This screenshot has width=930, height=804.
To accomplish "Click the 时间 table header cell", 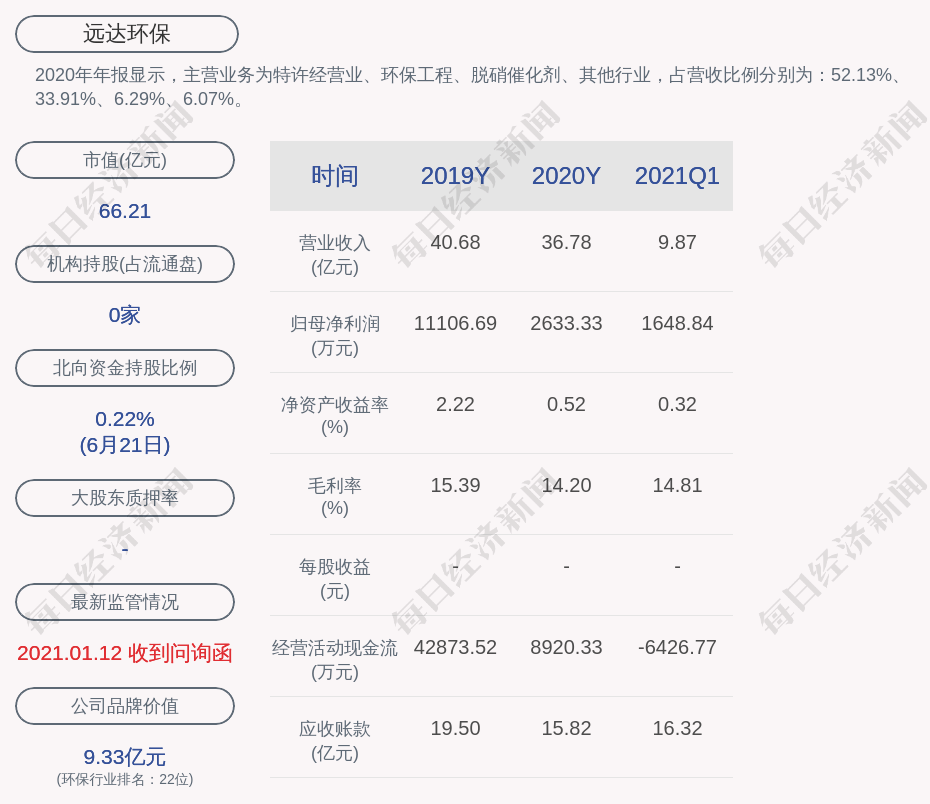I will point(334,176).
